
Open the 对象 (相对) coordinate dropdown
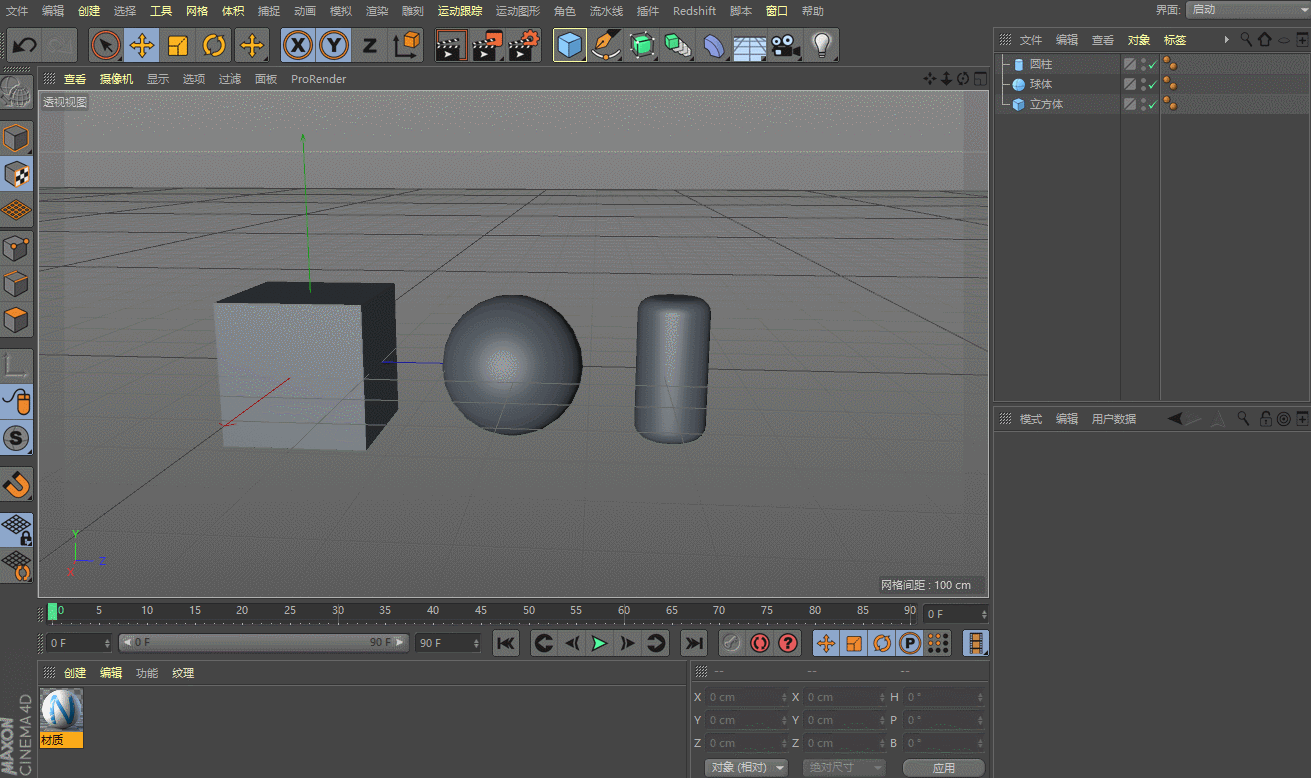745,767
